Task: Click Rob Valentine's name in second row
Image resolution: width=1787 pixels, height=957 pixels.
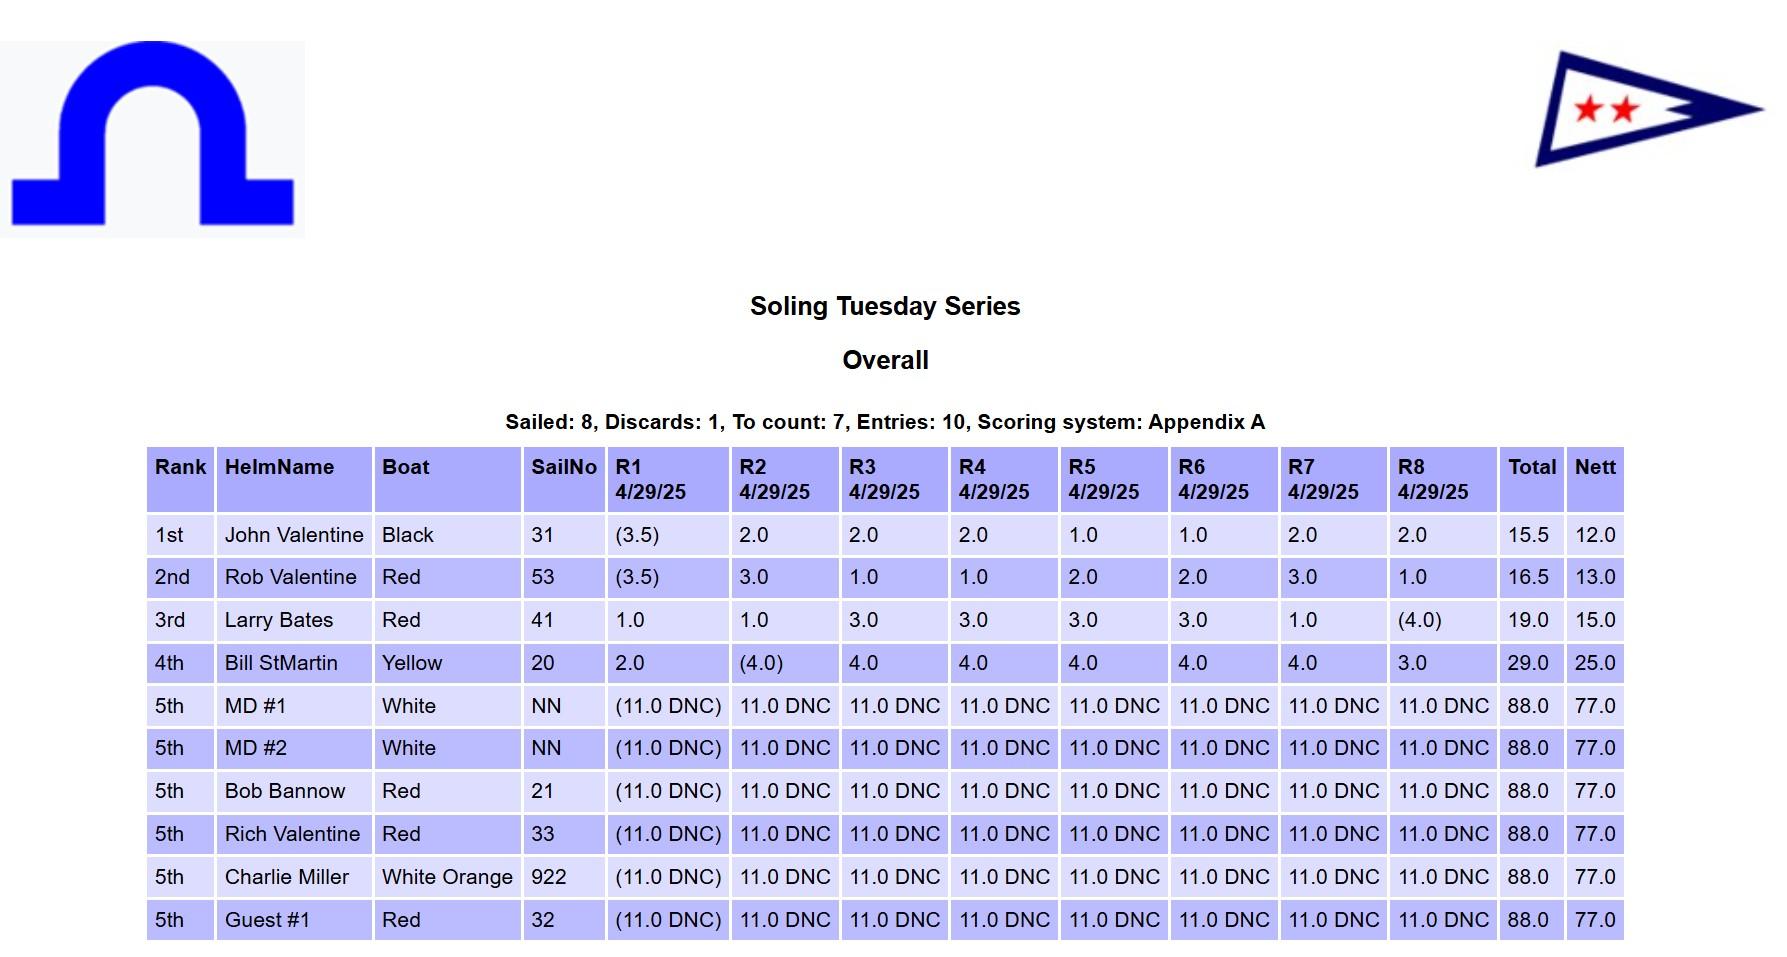Action: point(290,577)
